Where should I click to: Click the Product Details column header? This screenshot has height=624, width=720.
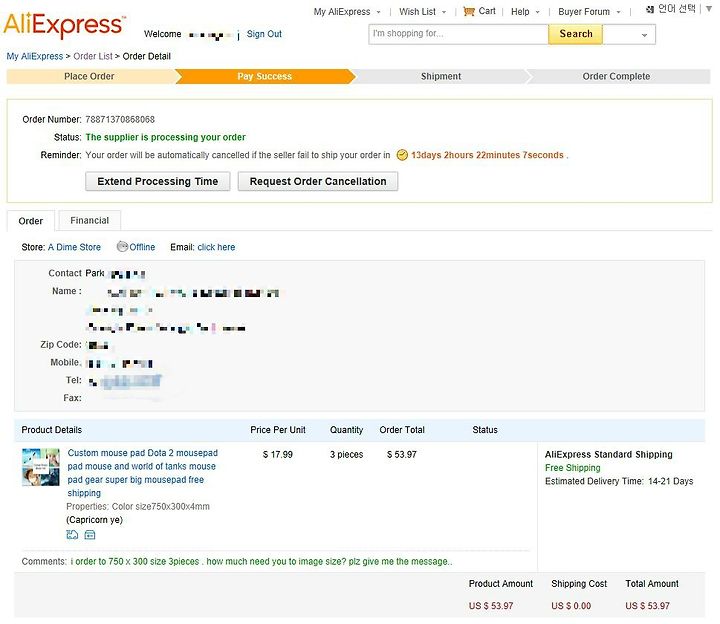pyautogui.click(x=51, y=430)
